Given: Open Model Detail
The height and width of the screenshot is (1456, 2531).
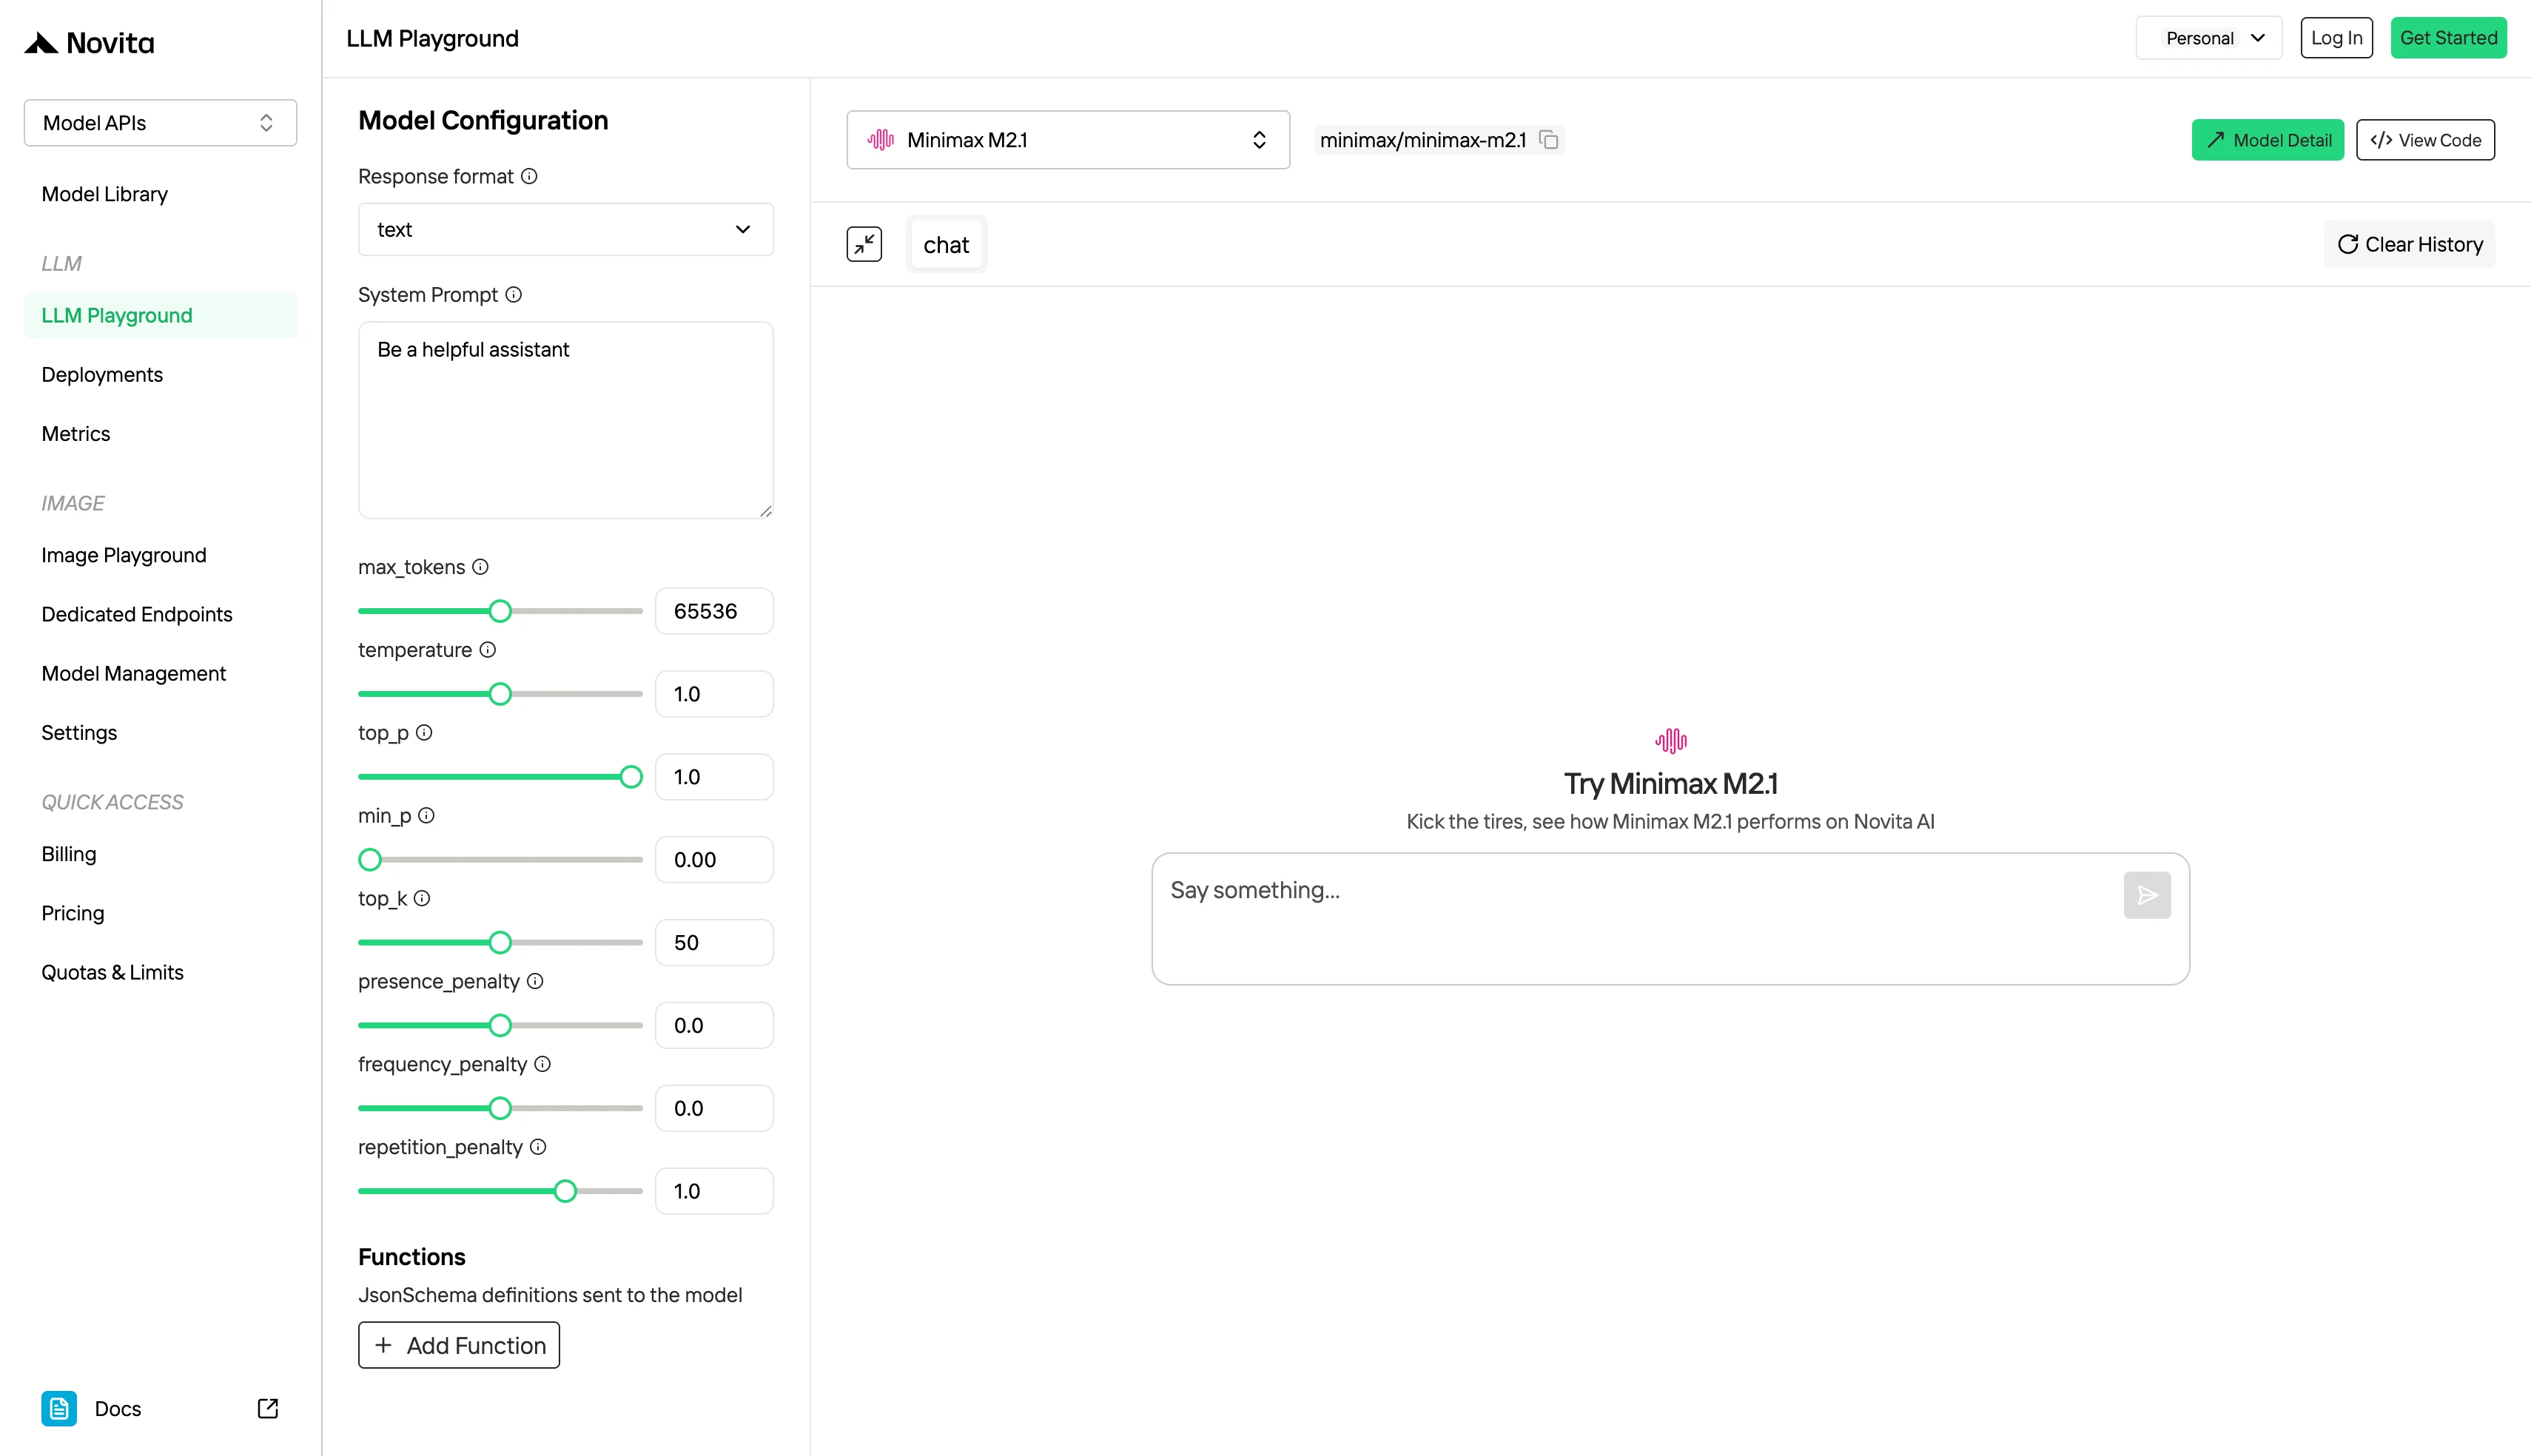Looking at the screenshot, I should 2267,140.
